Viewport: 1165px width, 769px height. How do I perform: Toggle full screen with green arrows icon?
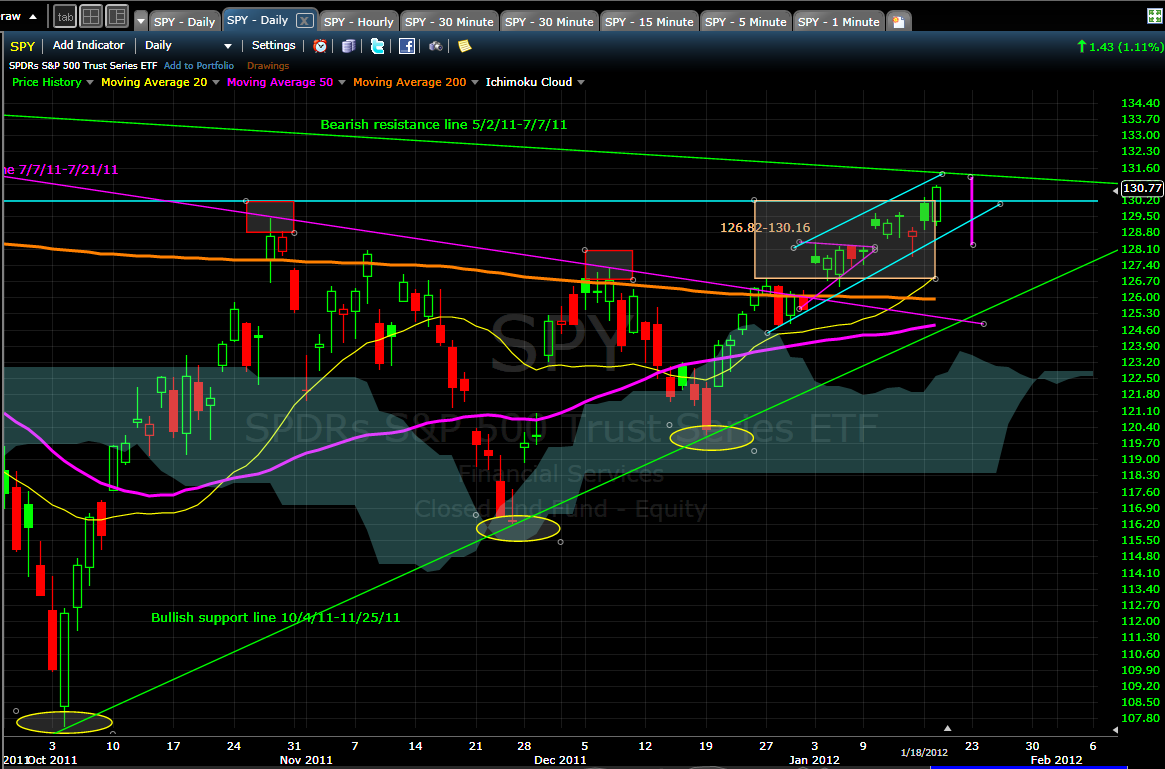point(1155,16)
